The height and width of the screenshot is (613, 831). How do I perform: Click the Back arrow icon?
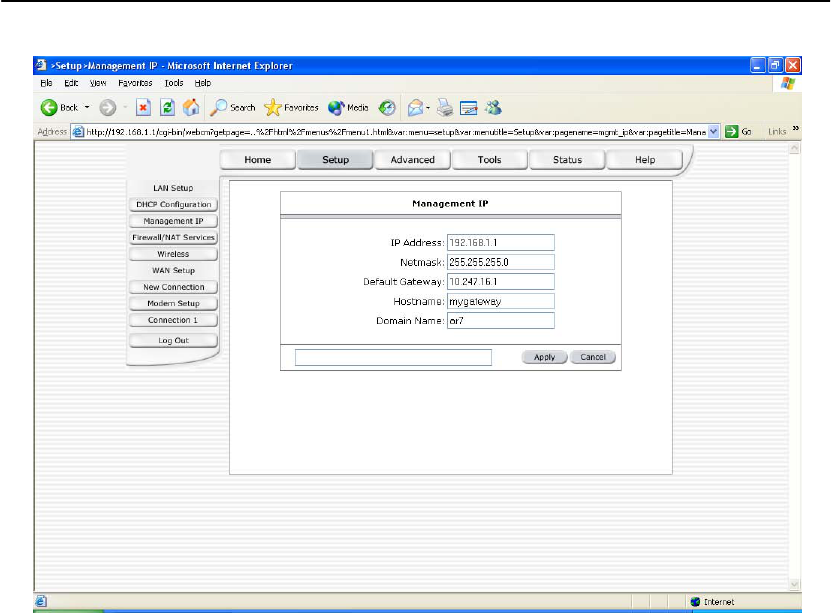pos(49,108)
